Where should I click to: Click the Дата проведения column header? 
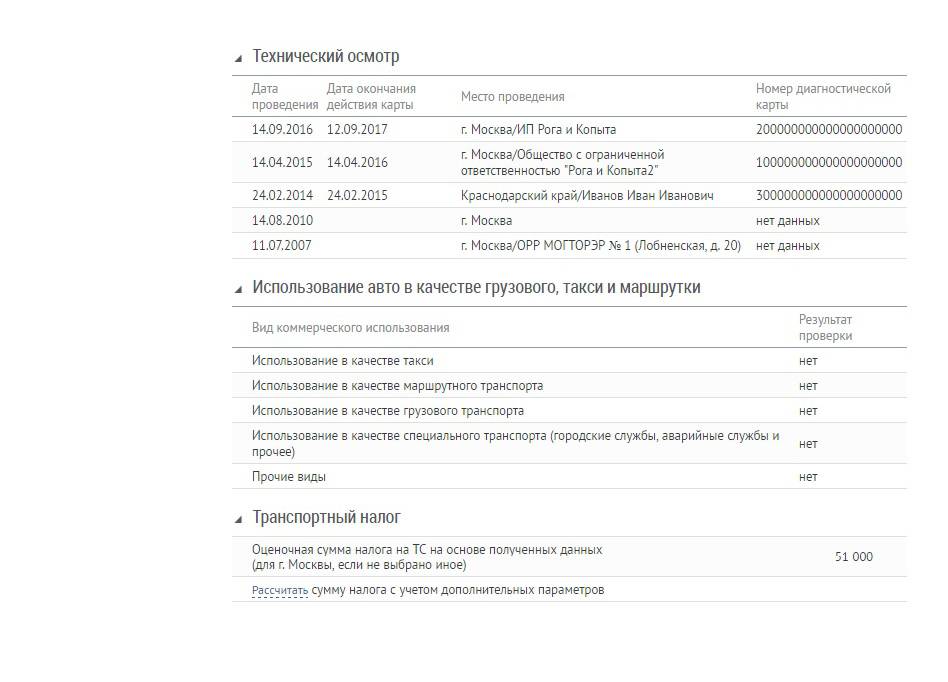[x=284, y=97]
